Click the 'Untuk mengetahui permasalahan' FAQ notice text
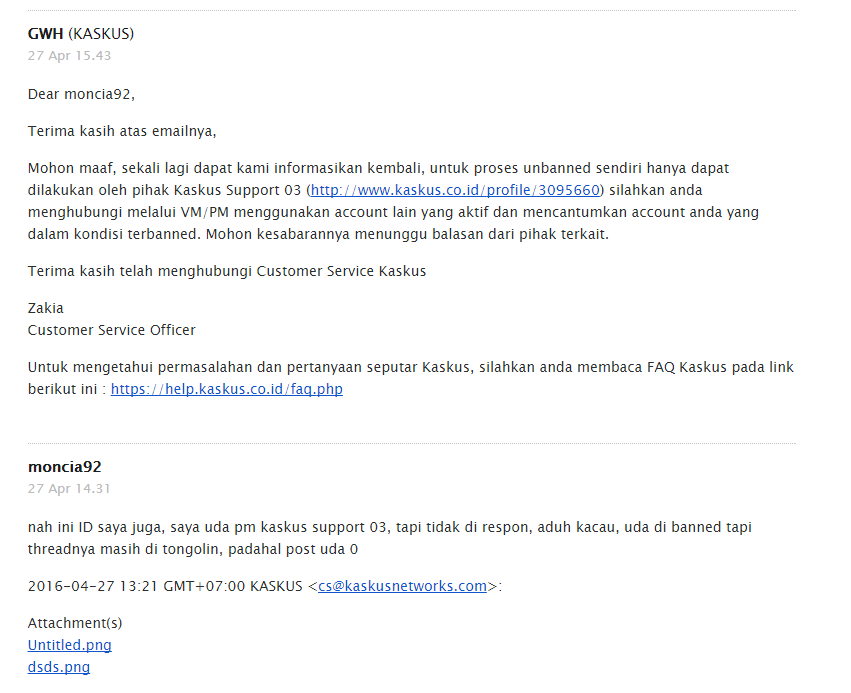Image resolution: width=851 pixels, height=693 pixels. pyautogui.click(x=410, y=378)
